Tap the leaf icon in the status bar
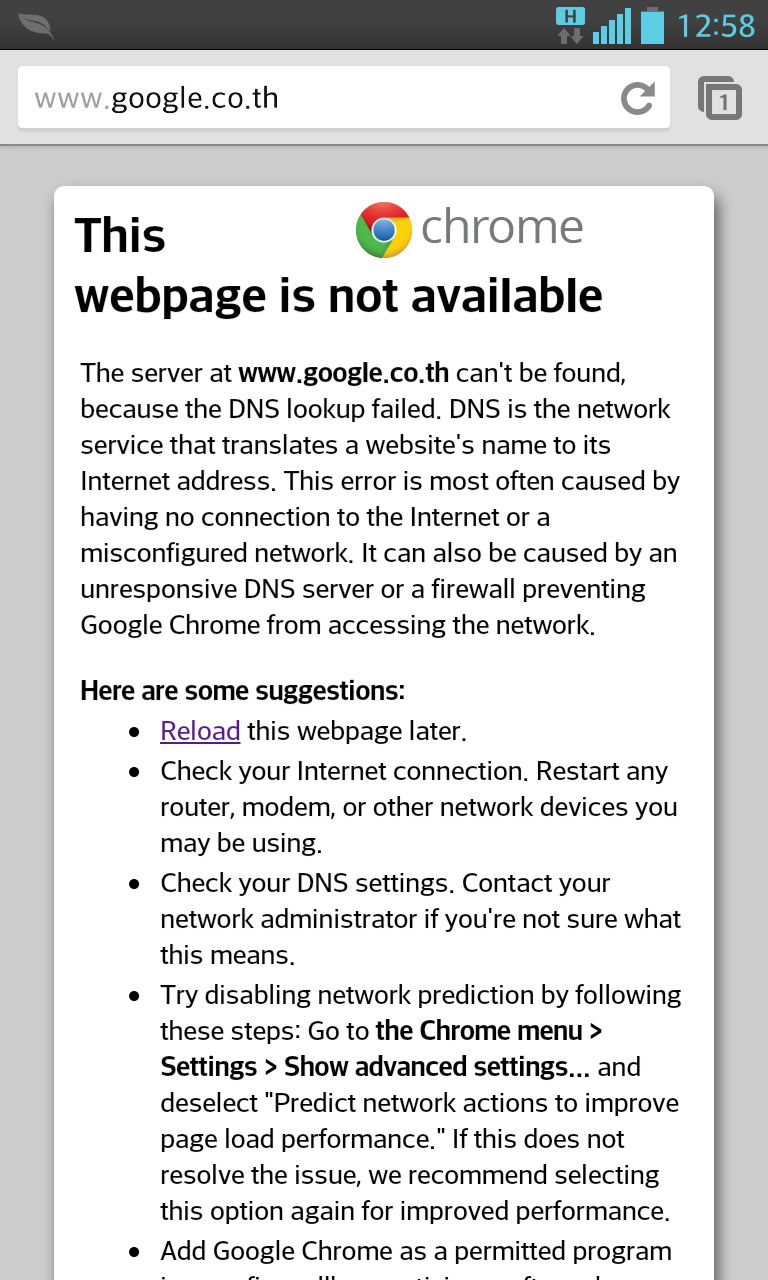768x1280 pixels. 36,25
